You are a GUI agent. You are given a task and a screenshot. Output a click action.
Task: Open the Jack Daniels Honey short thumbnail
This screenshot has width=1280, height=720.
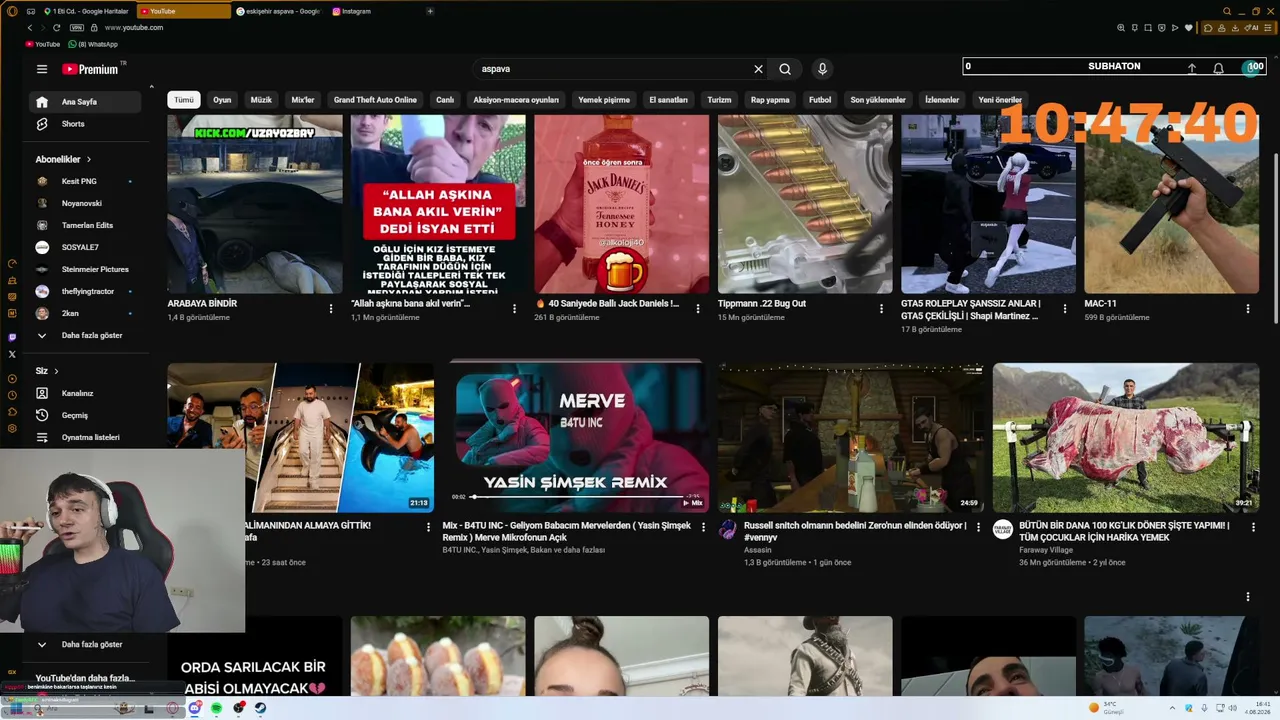click(x=621, y=204)
